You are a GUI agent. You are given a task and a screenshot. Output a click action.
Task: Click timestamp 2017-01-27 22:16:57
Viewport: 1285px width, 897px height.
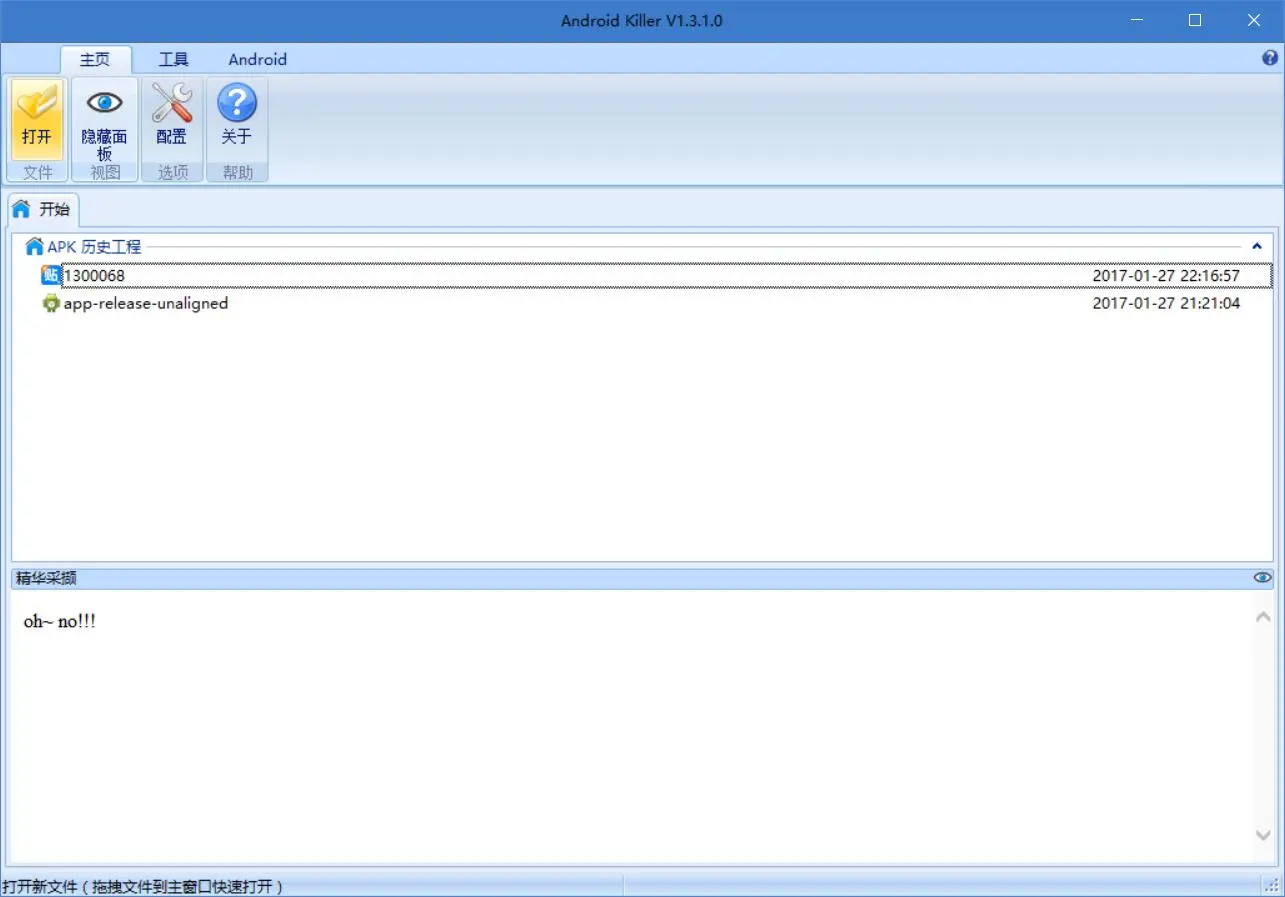(x=1166, y=275)
